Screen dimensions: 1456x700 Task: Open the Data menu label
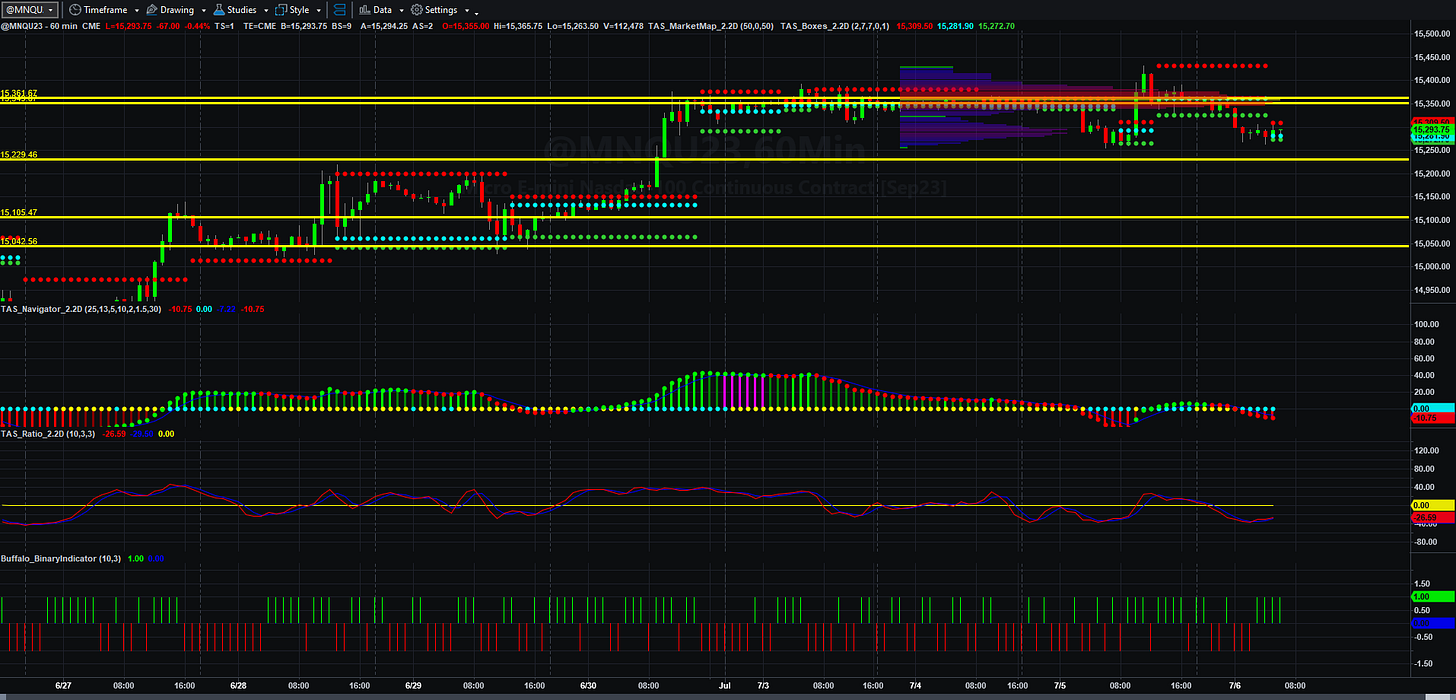pyautogui.click(x=382, y=10)
